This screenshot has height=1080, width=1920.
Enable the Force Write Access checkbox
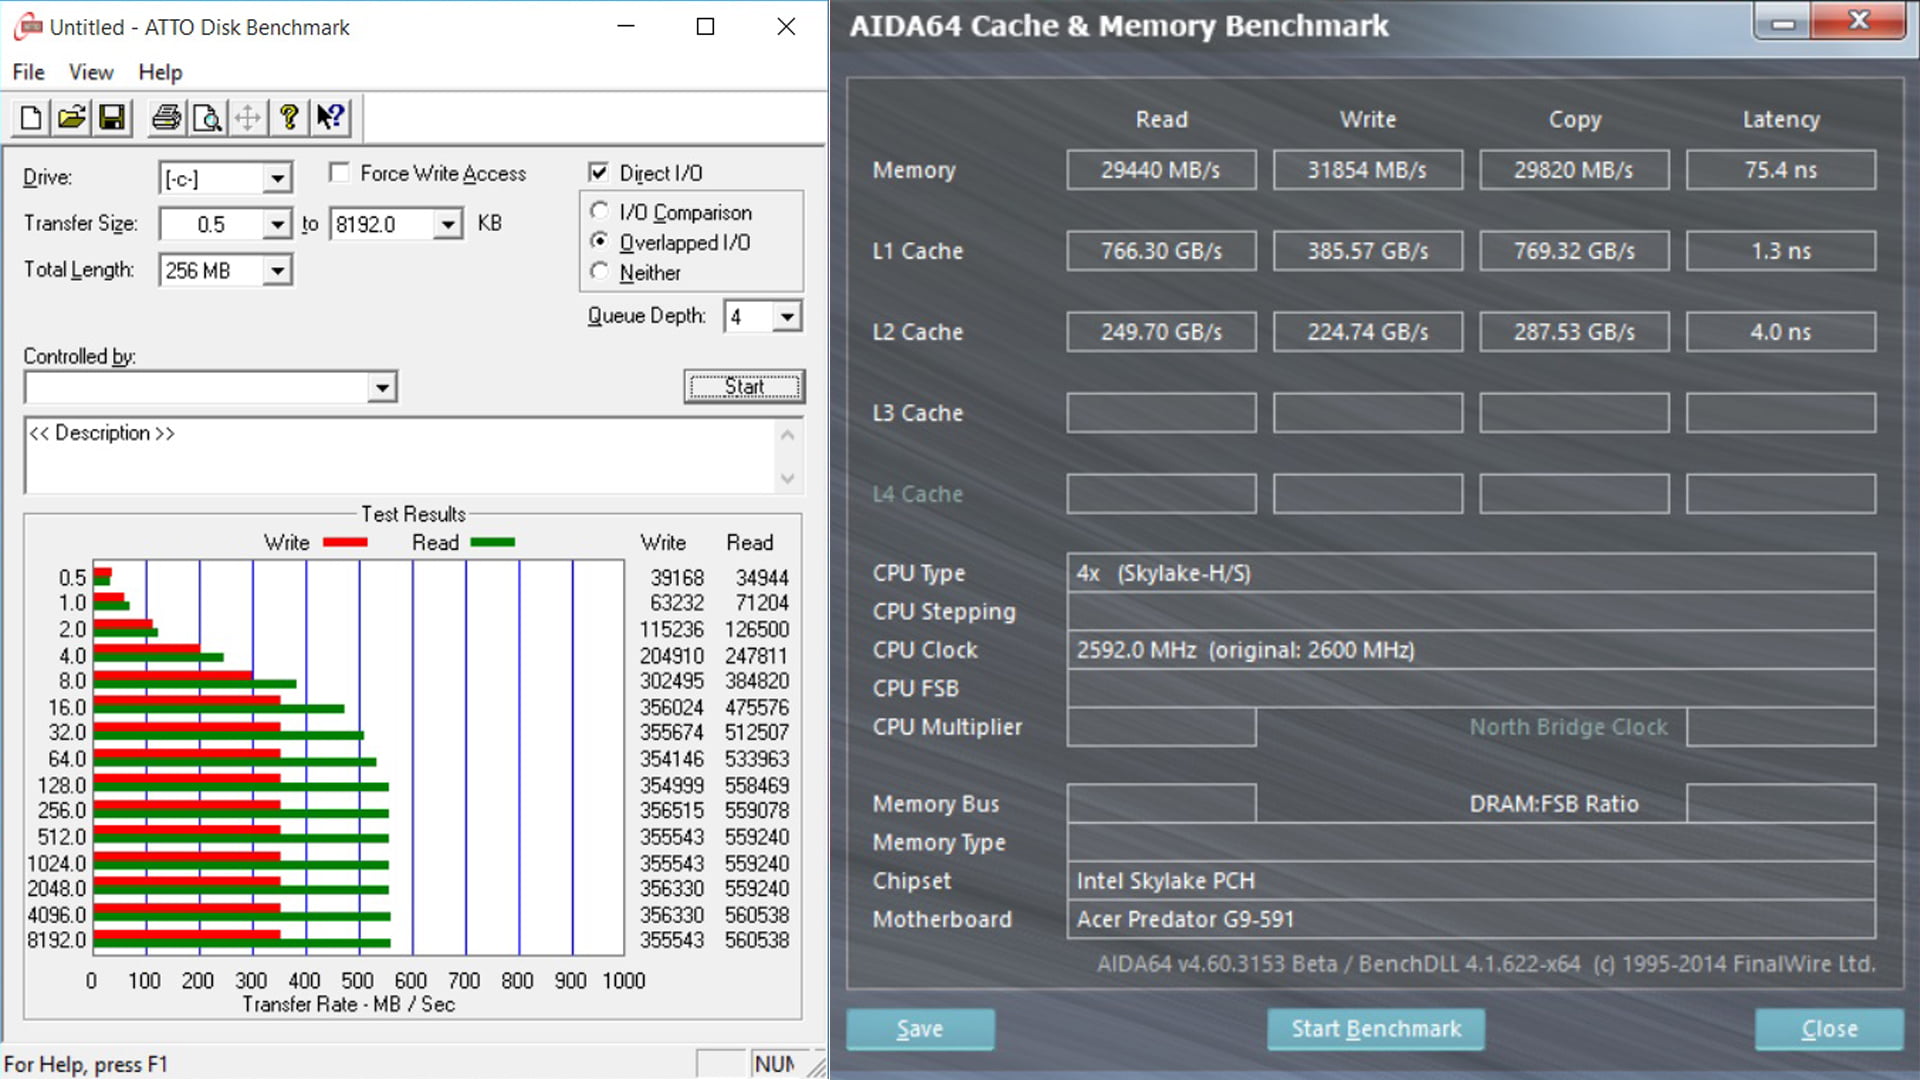pos(340,173)
